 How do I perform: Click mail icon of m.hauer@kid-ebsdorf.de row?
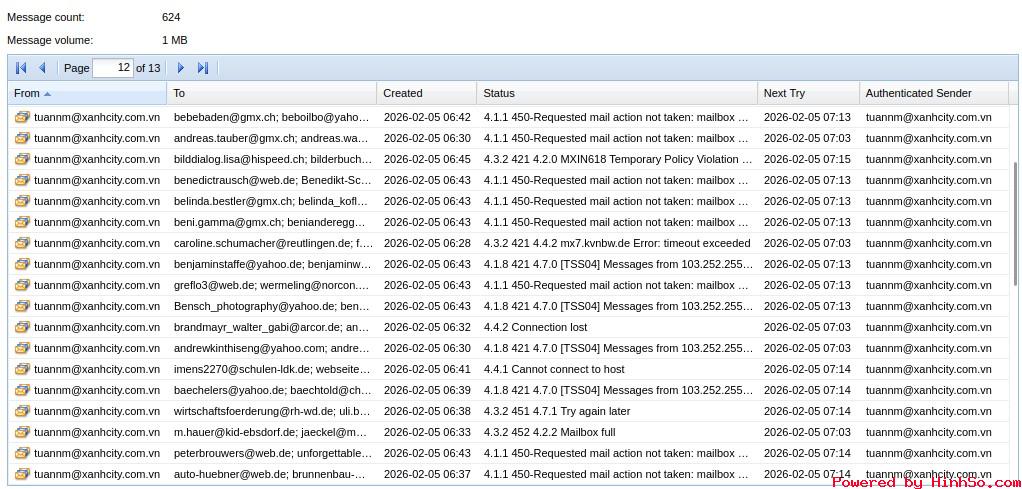click(22, 432)
